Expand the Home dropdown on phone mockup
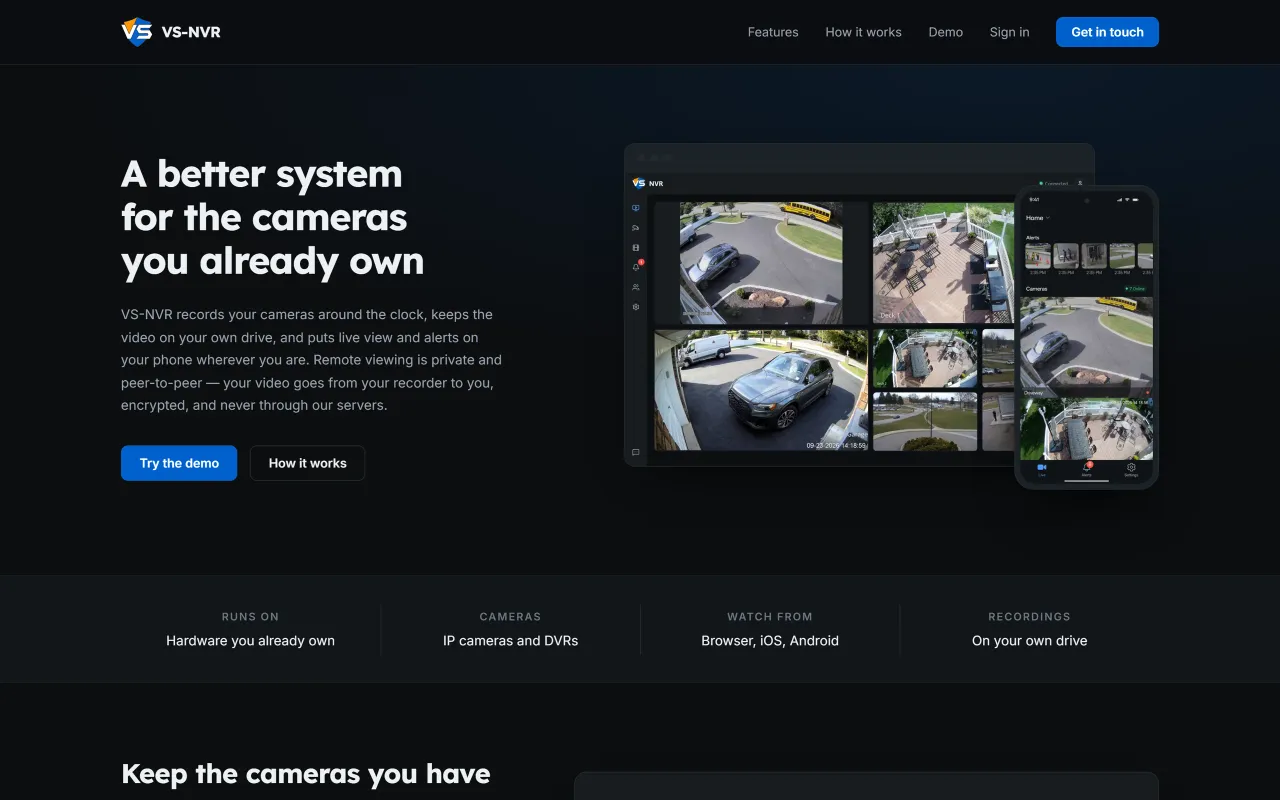Viewport: 1280px width, 800px height. [x=1038, y=217]
